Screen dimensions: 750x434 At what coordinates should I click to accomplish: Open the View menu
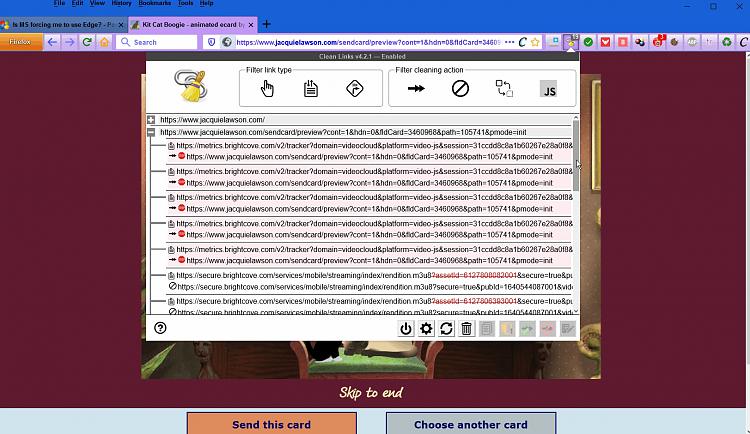[x=97, y=3]
